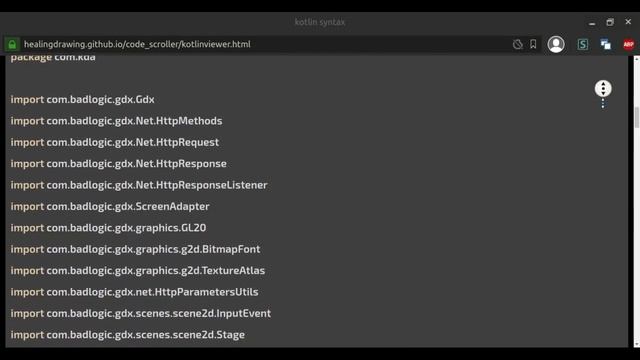
Task: Click the 'Net.HttpResponse' import line
Action: click(118, 164)
